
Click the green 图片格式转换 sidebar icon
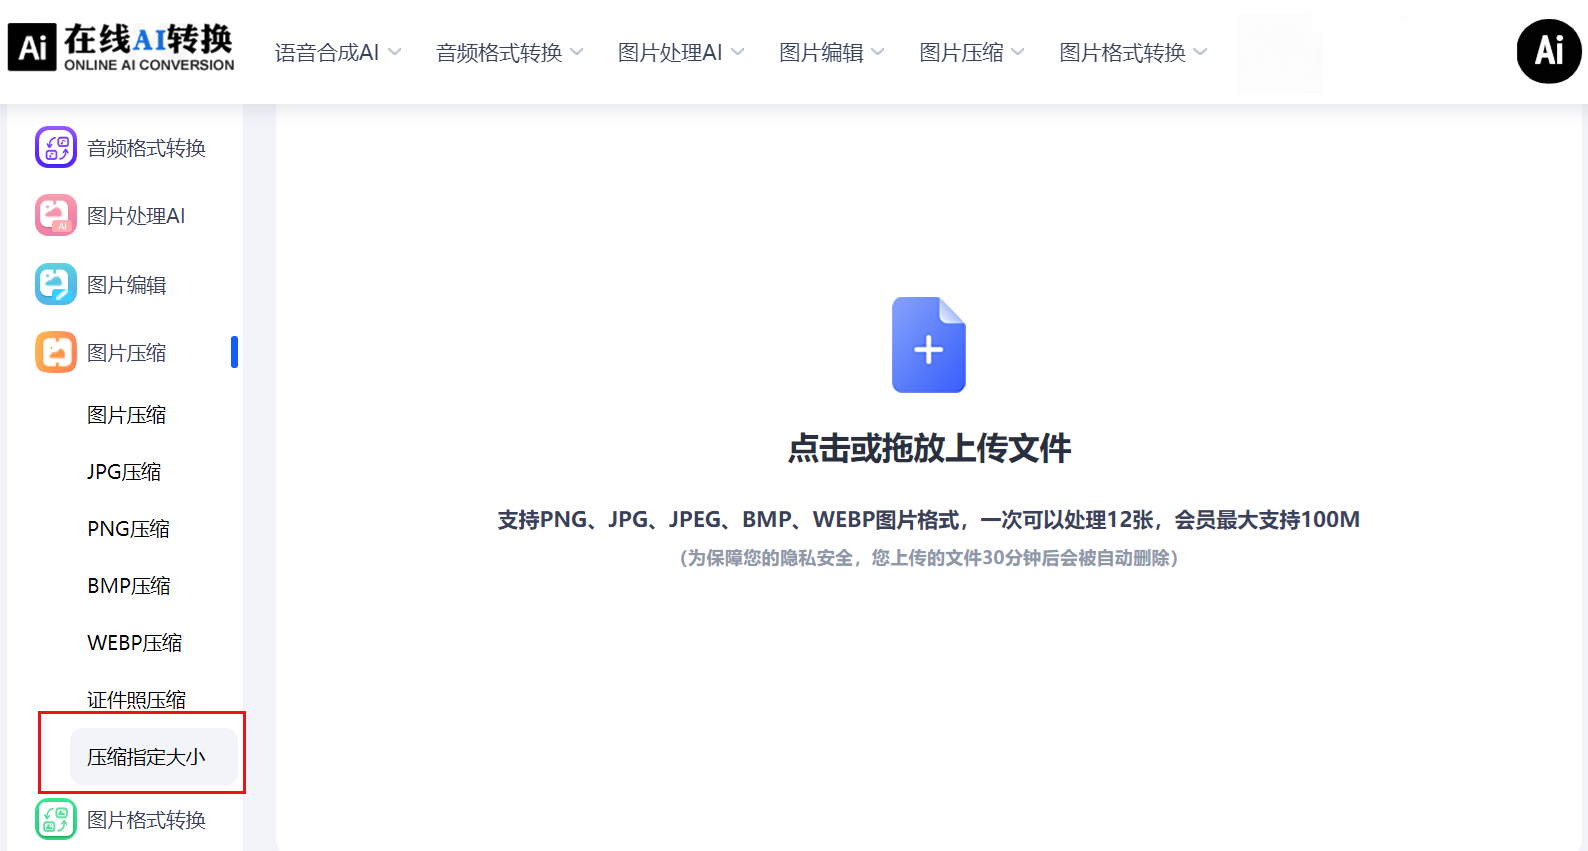point(56,819)
